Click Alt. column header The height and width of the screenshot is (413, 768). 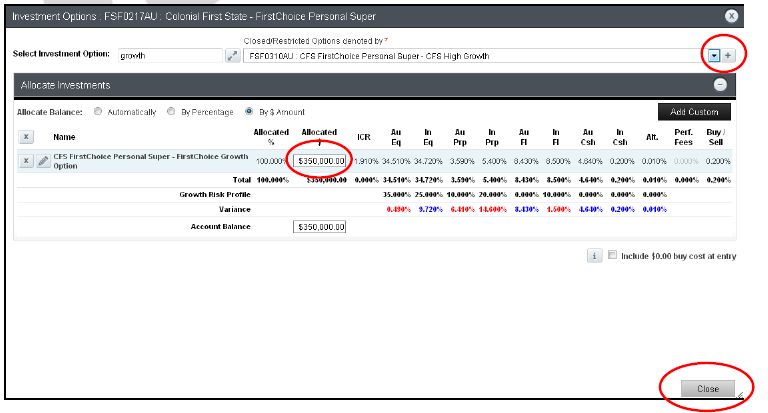coord(652,137)
